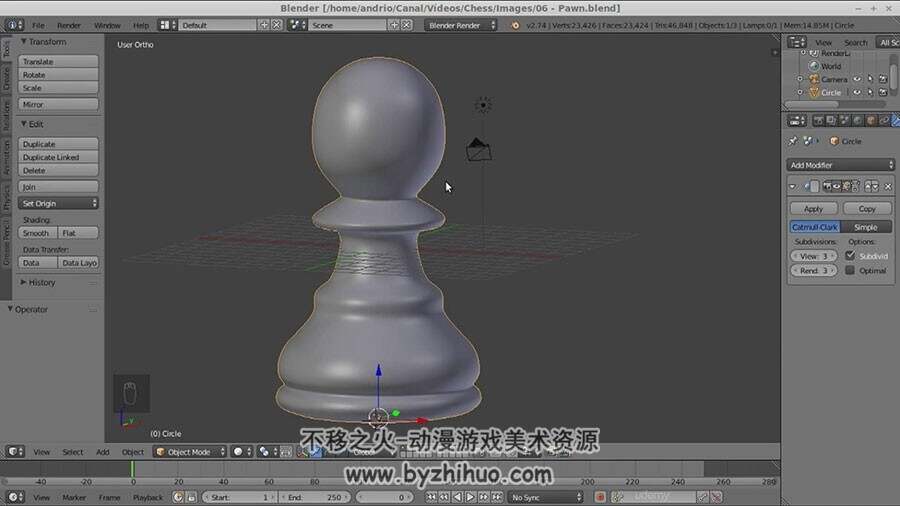Screen dimensions: 900x506
Task: Open the Scene properties tab icon
Action: coord(844,120)
